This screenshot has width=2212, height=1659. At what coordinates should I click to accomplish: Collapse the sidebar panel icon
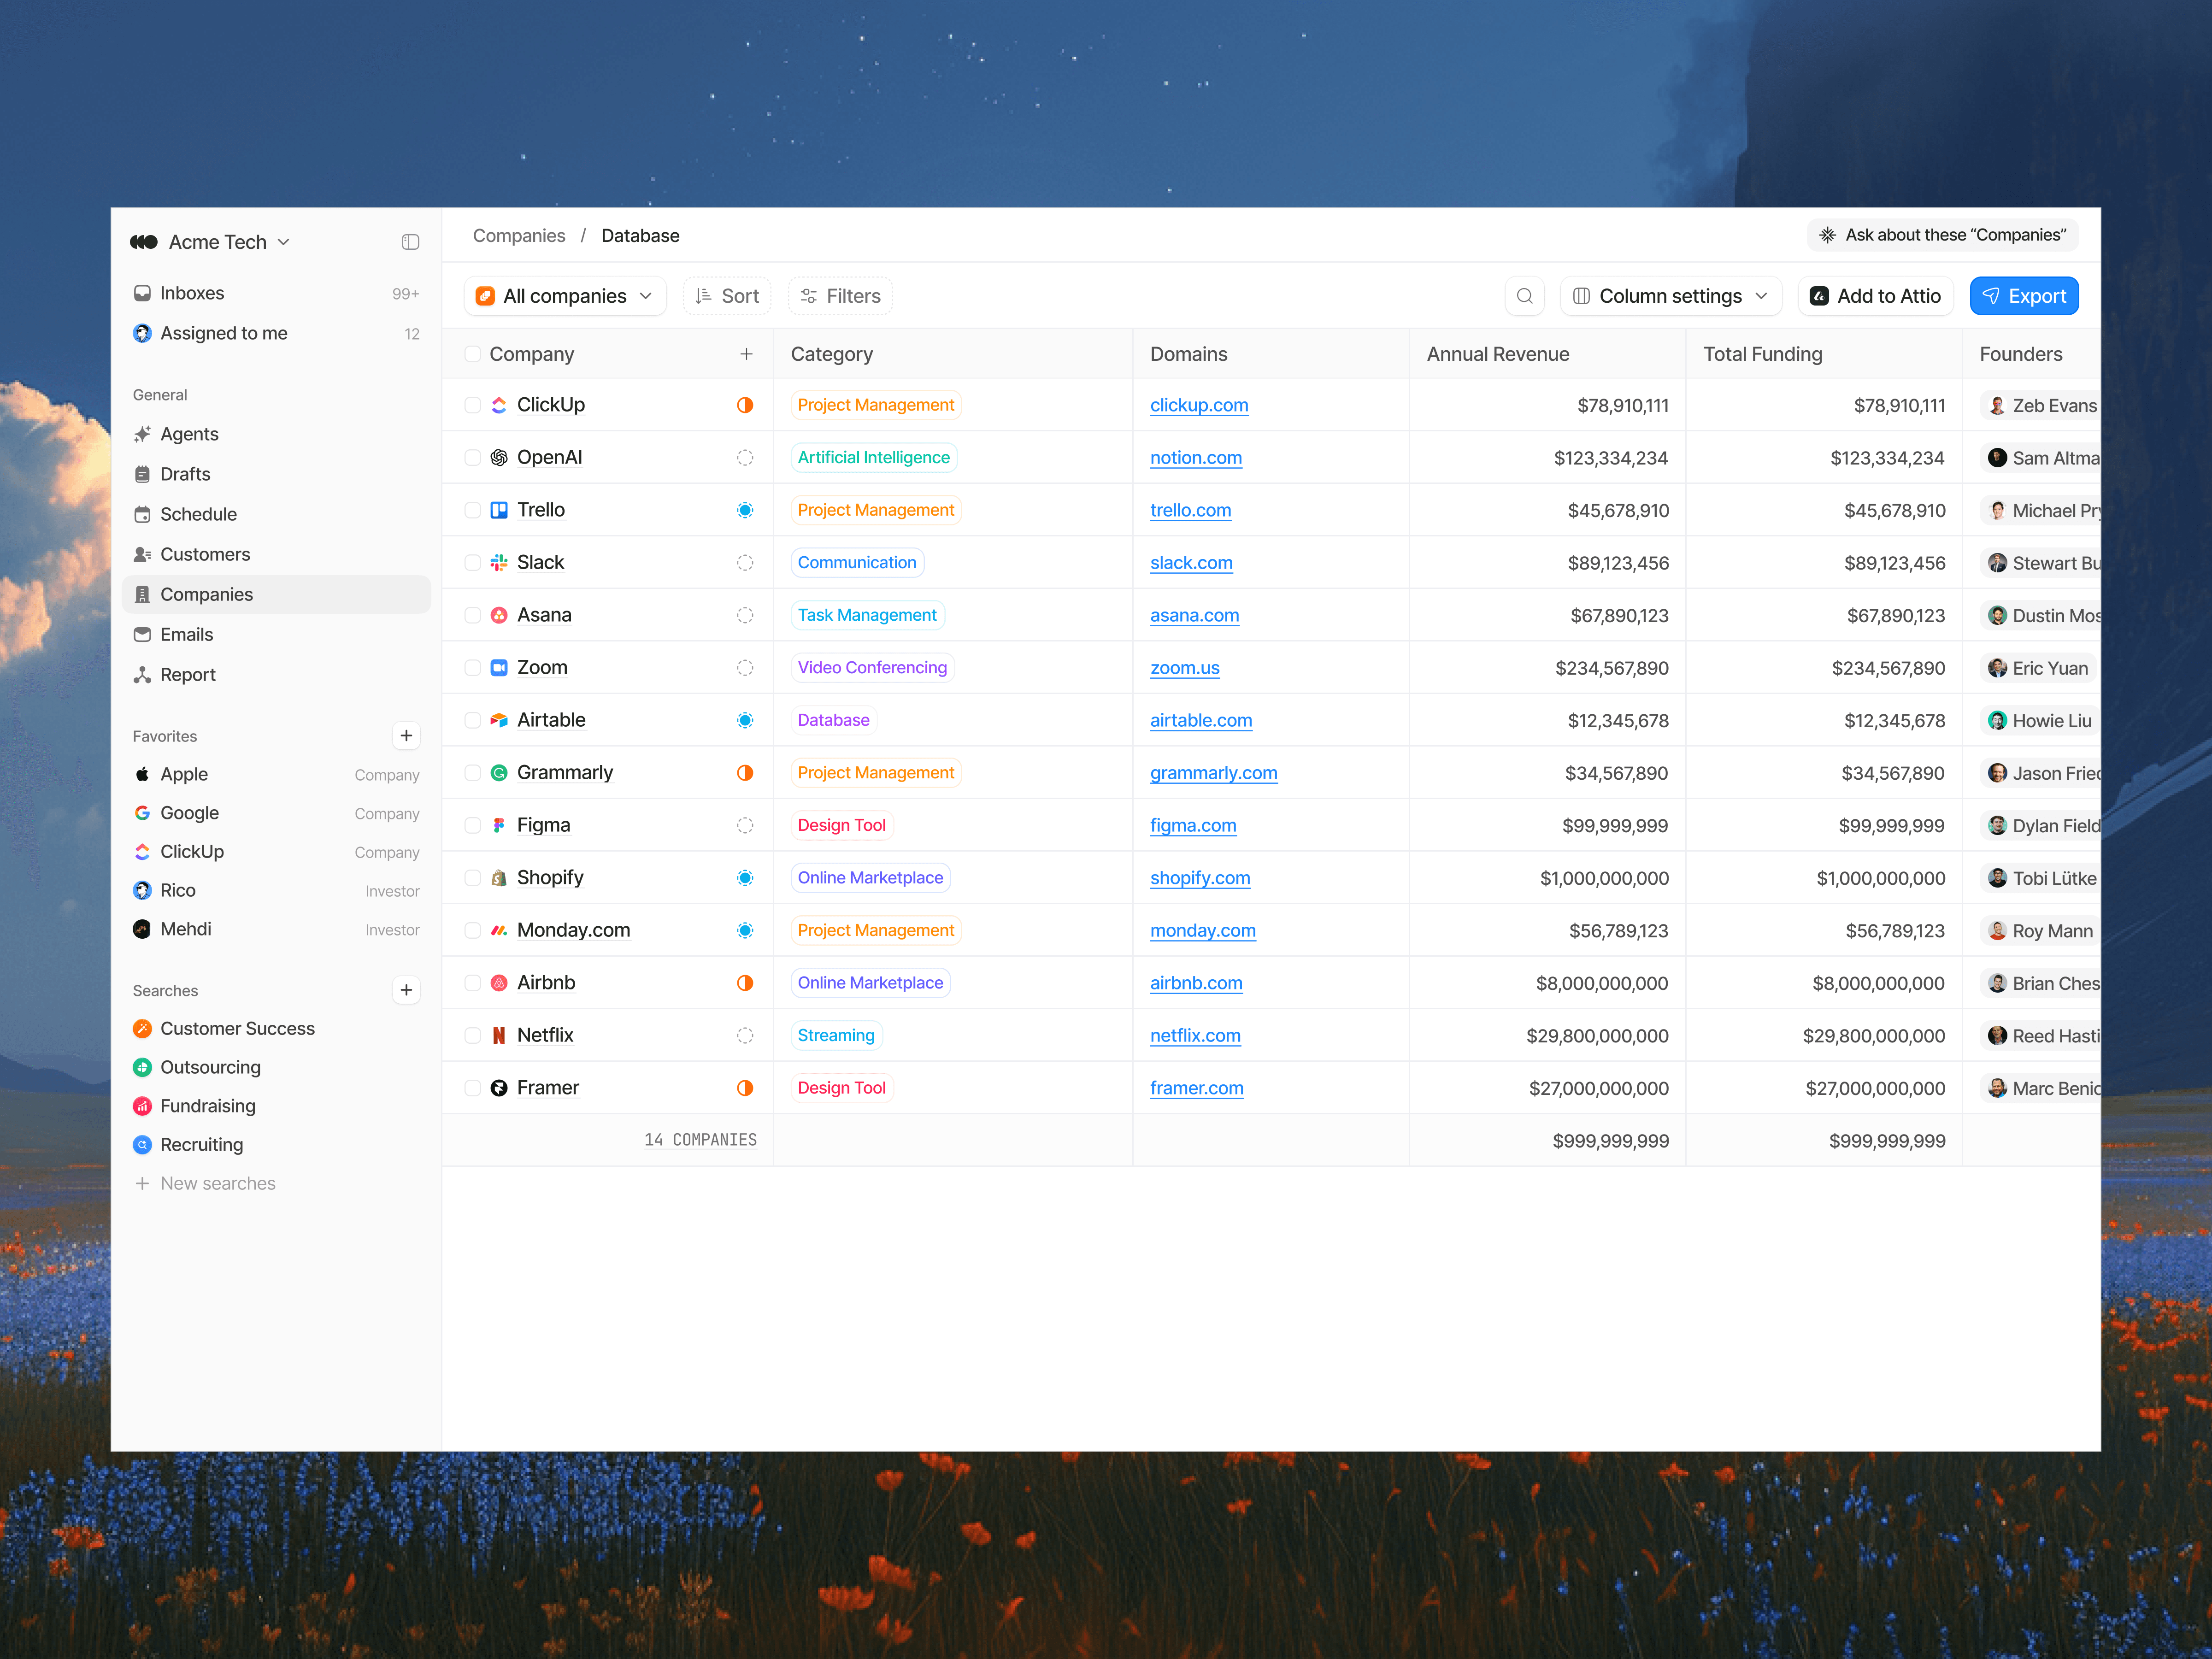(410, 242)
